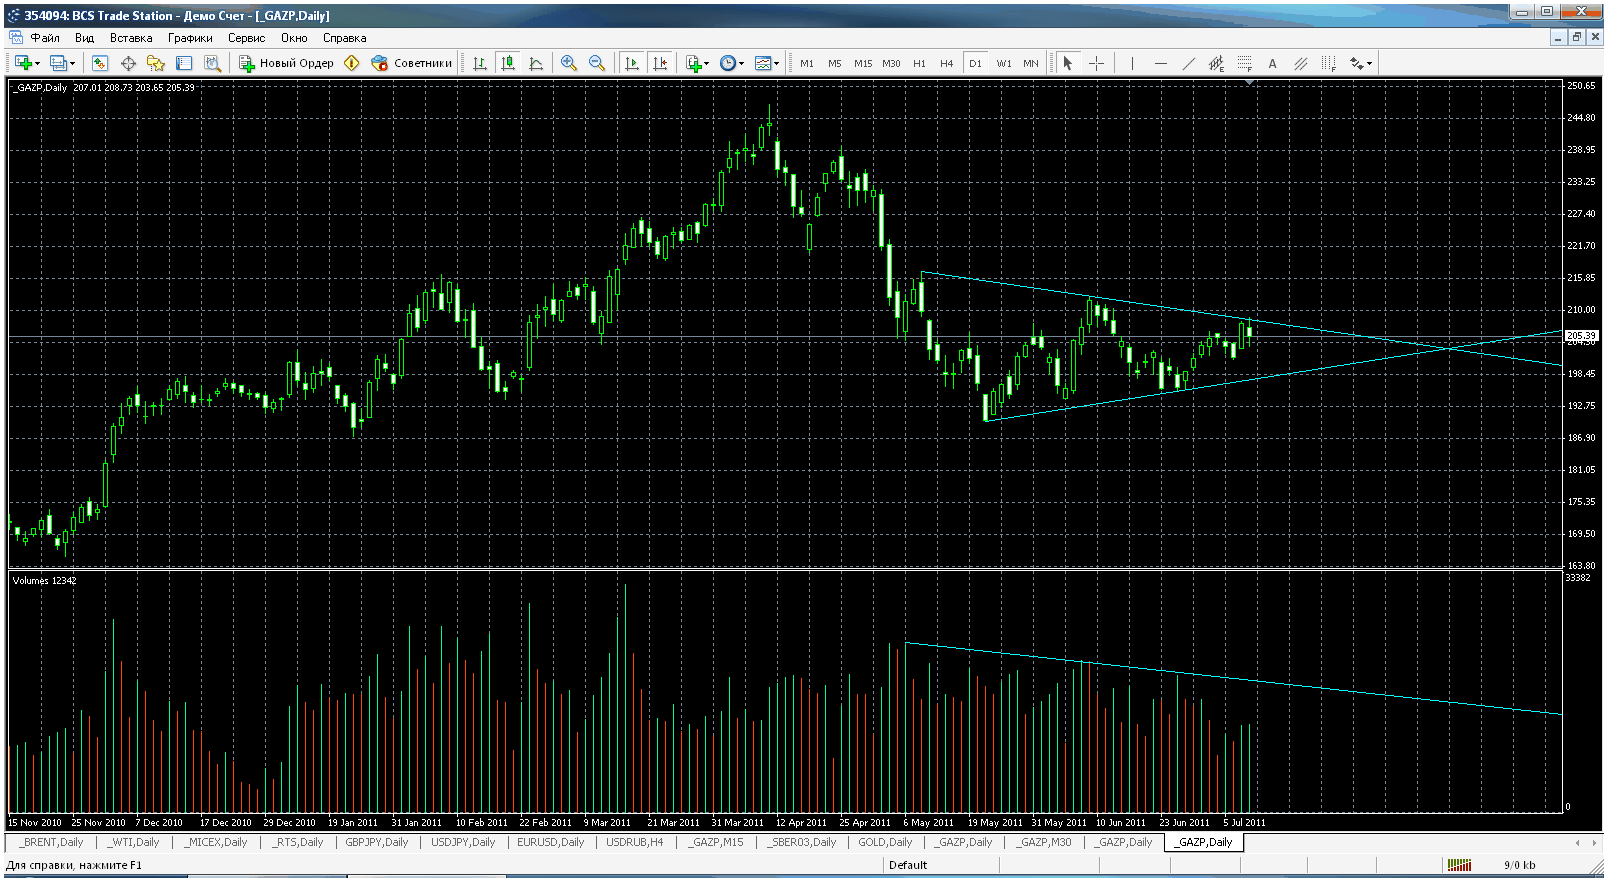1608x878 pixels.
Task: Toggle chart shift from right border
Action: [660, 63]
